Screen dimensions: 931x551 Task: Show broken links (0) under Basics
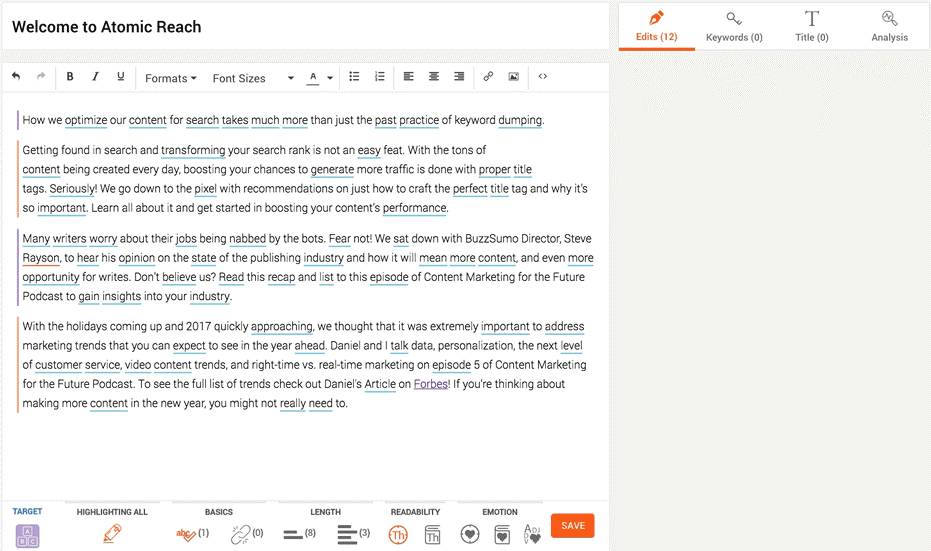[x=246, y=534]
